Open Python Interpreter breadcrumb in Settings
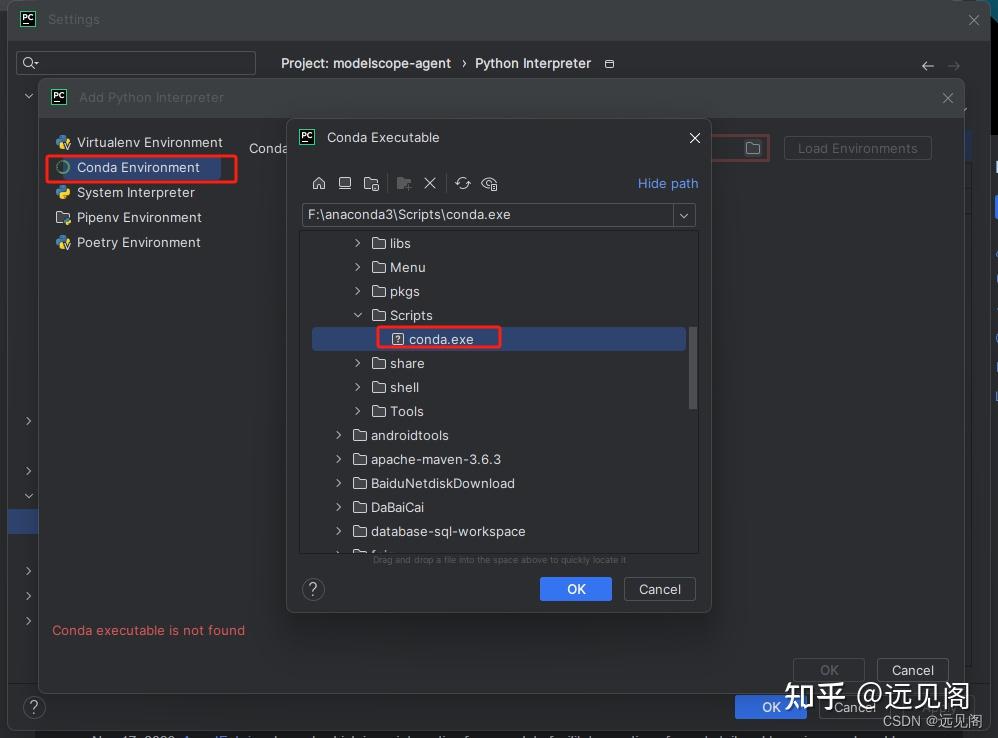Viewport: 998px width, 738px height. [x=532, y=63]
